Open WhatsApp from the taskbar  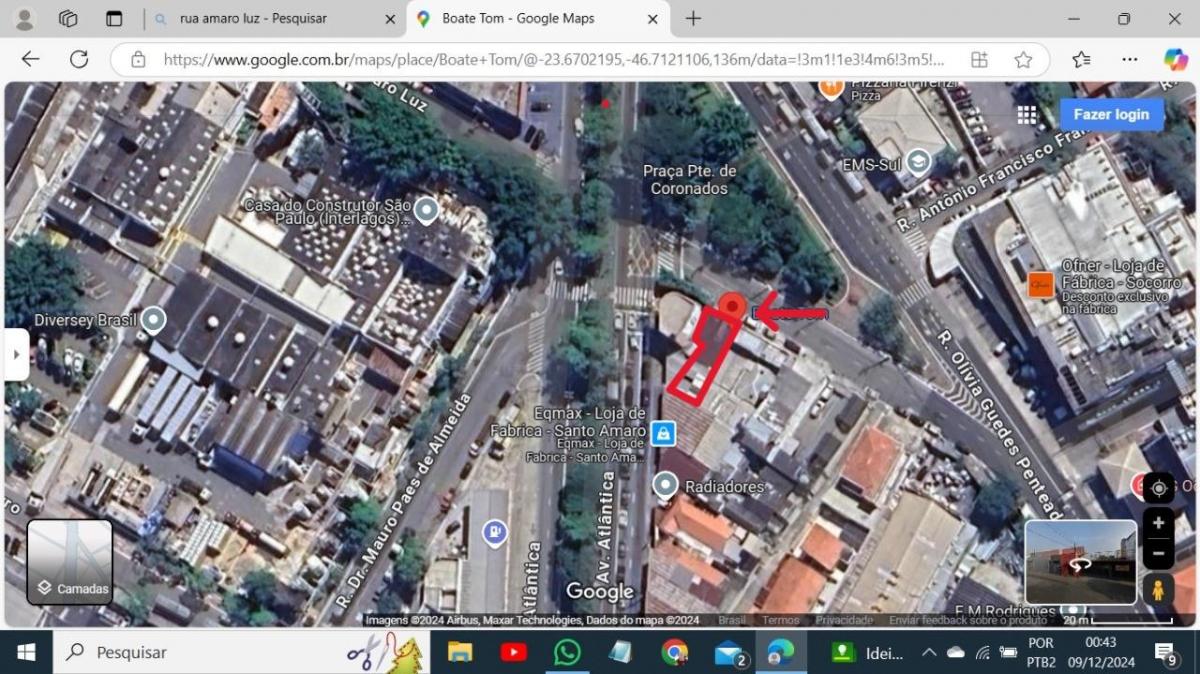tap(567, 653)
